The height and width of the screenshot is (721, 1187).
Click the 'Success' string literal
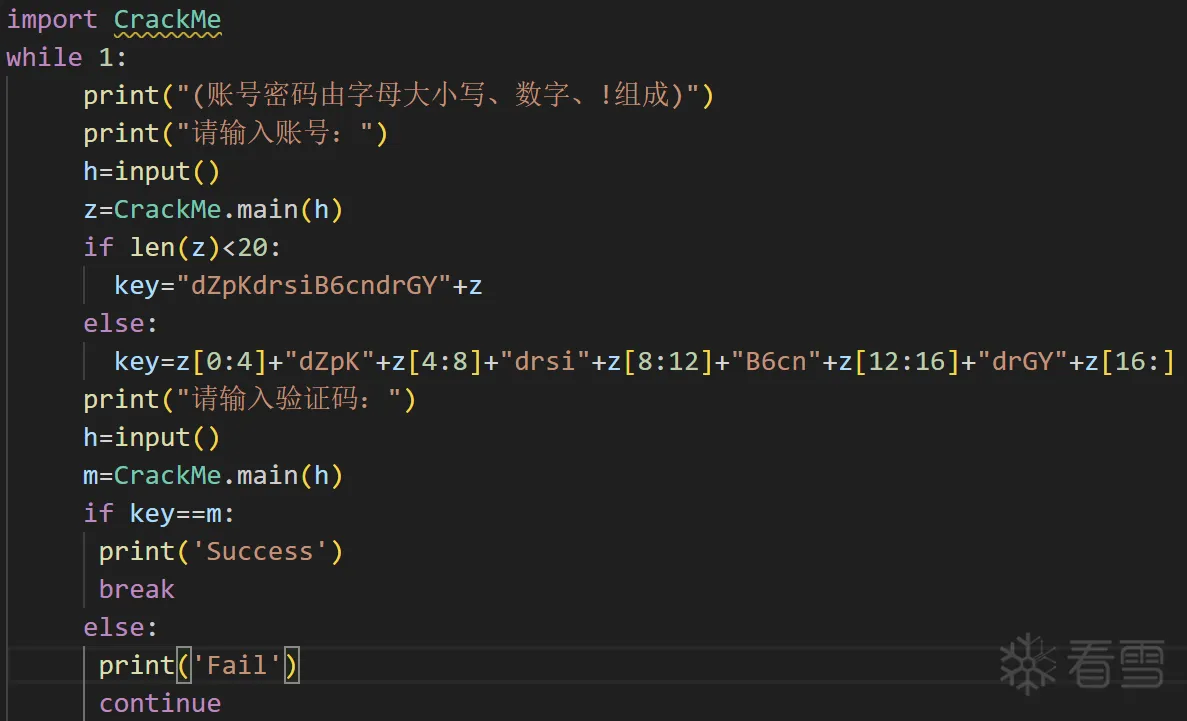(x=259, y=551)
